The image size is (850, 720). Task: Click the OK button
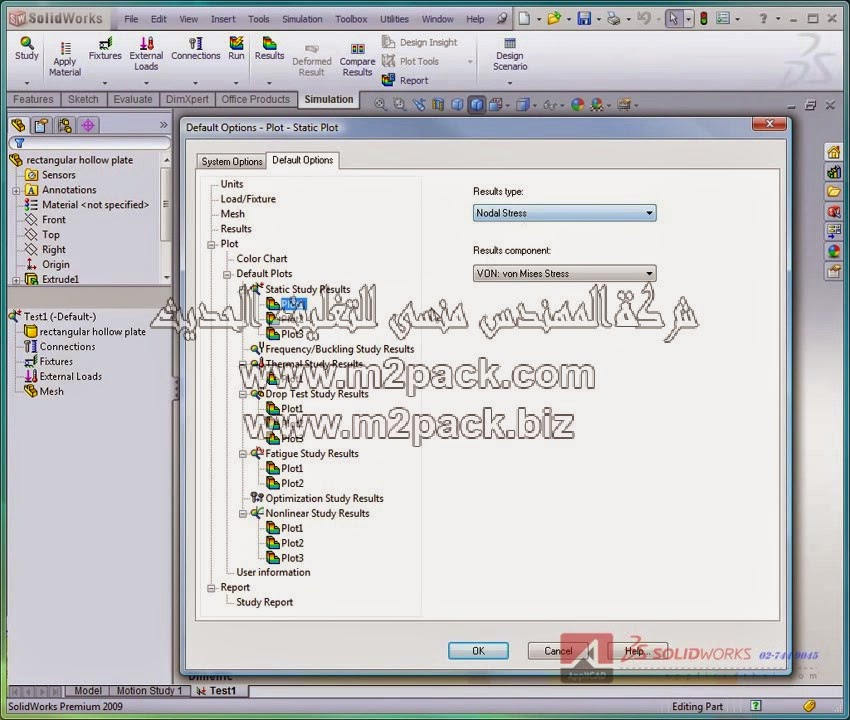pyautogui.click(x=478, y=651)
